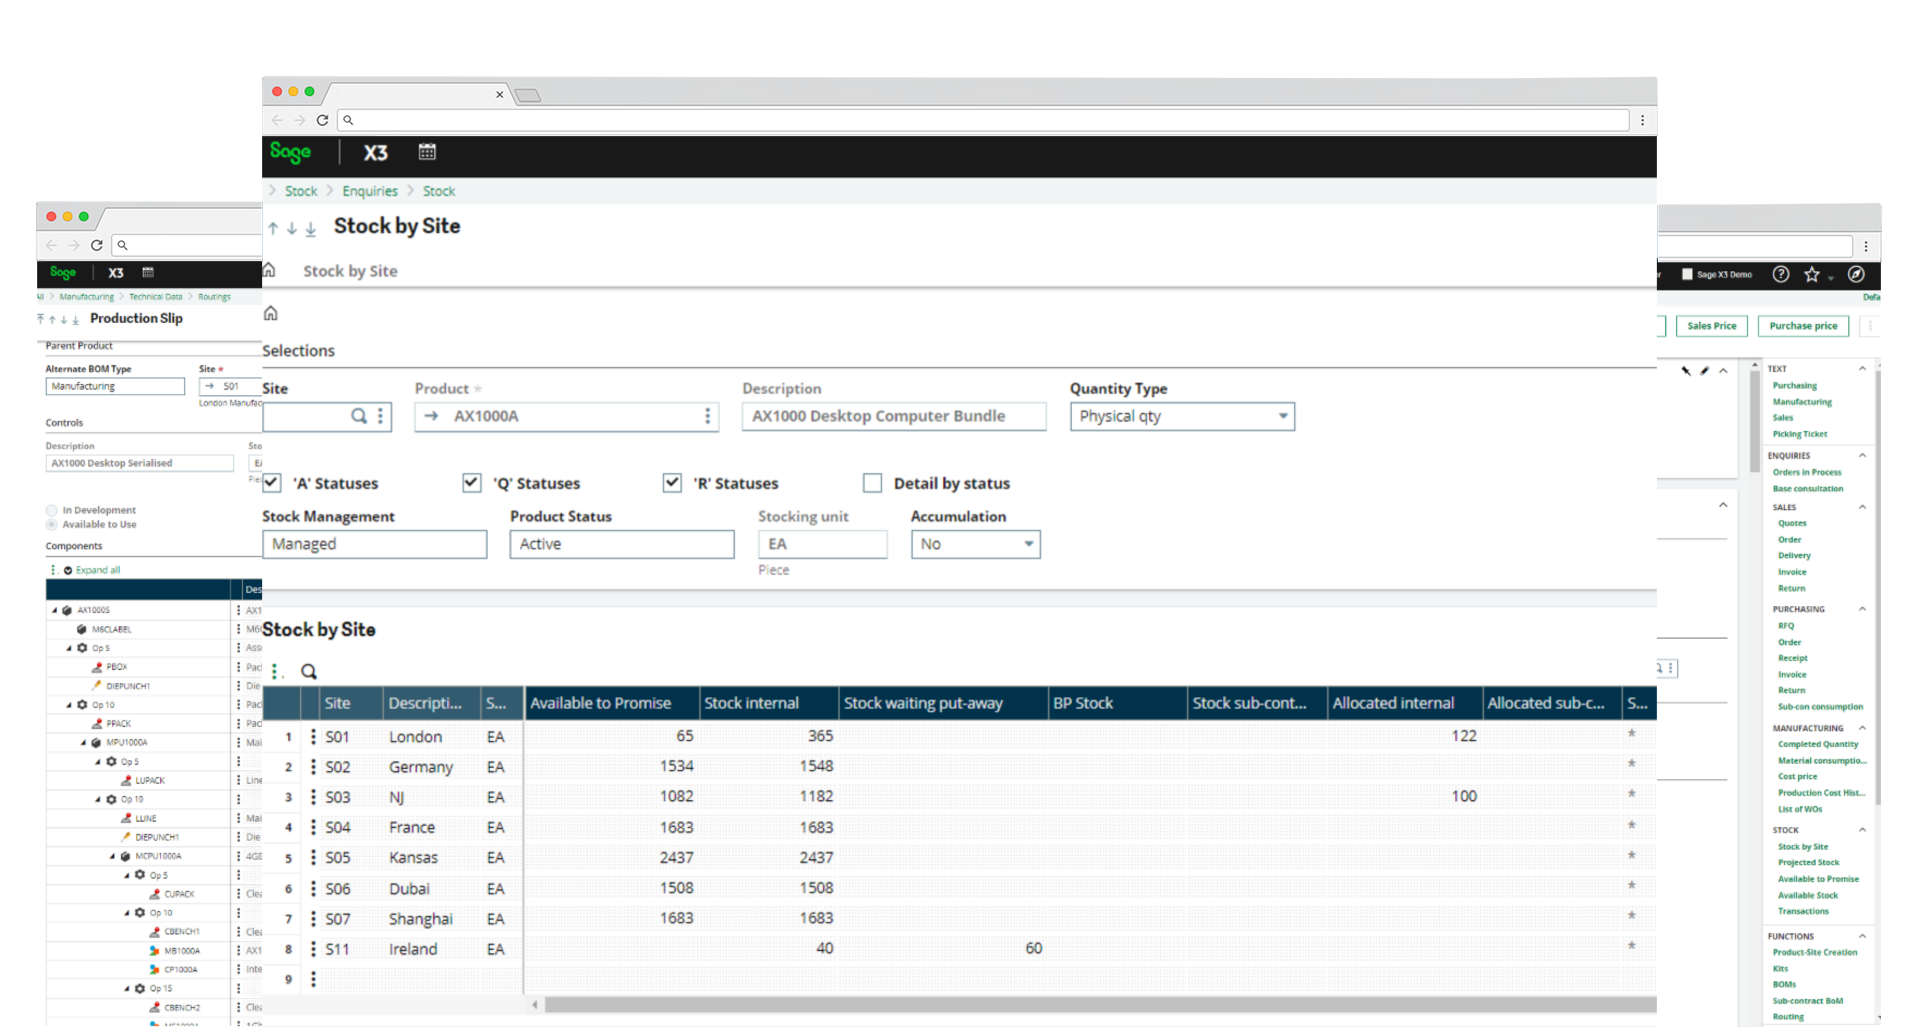Image resolution: width=1920 pixels, height=1027 pixels.
Task: Click the front browser's address bar
Action: pyautogui.click(x=985, y=120)
